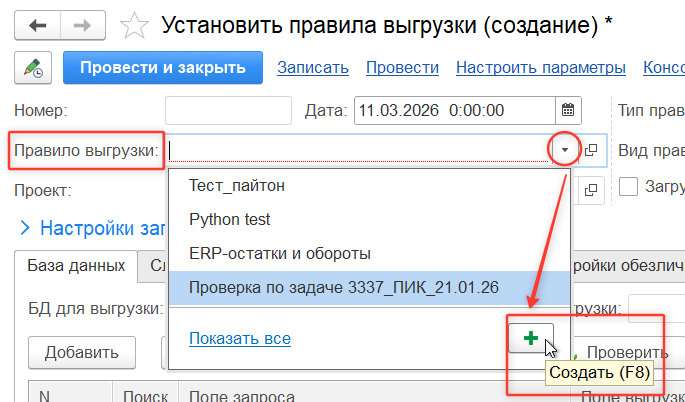
Task: Click the Настроить параметры menu link
Action: pos(541,68)
